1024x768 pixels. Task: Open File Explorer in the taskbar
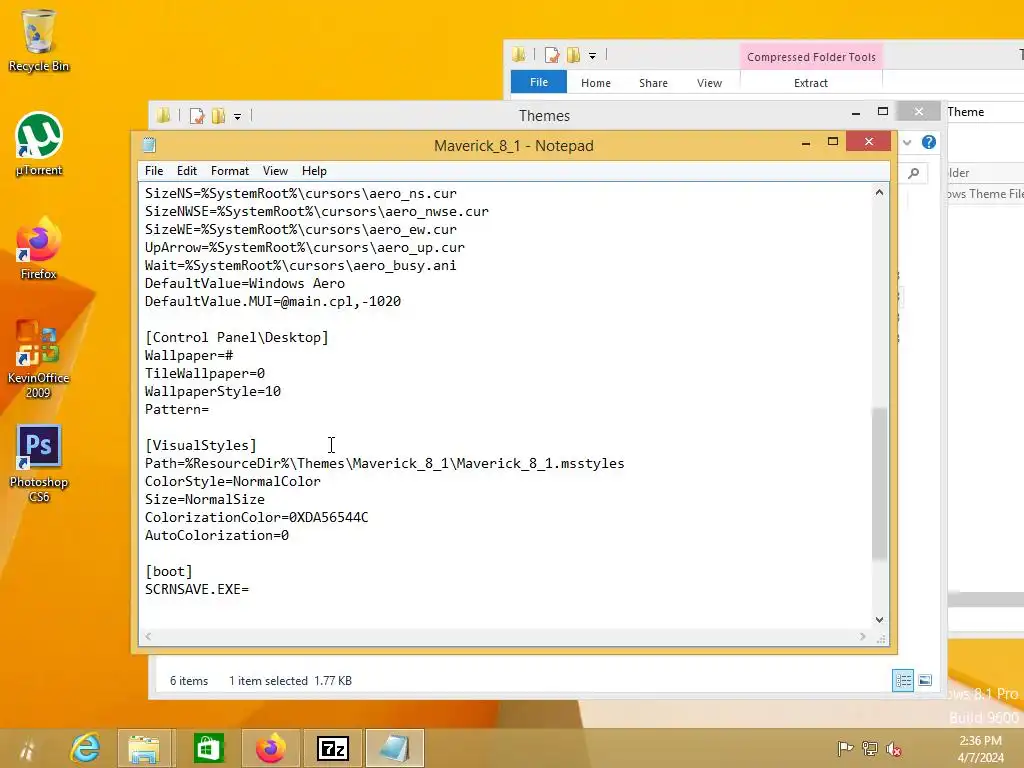pos(144,748)
